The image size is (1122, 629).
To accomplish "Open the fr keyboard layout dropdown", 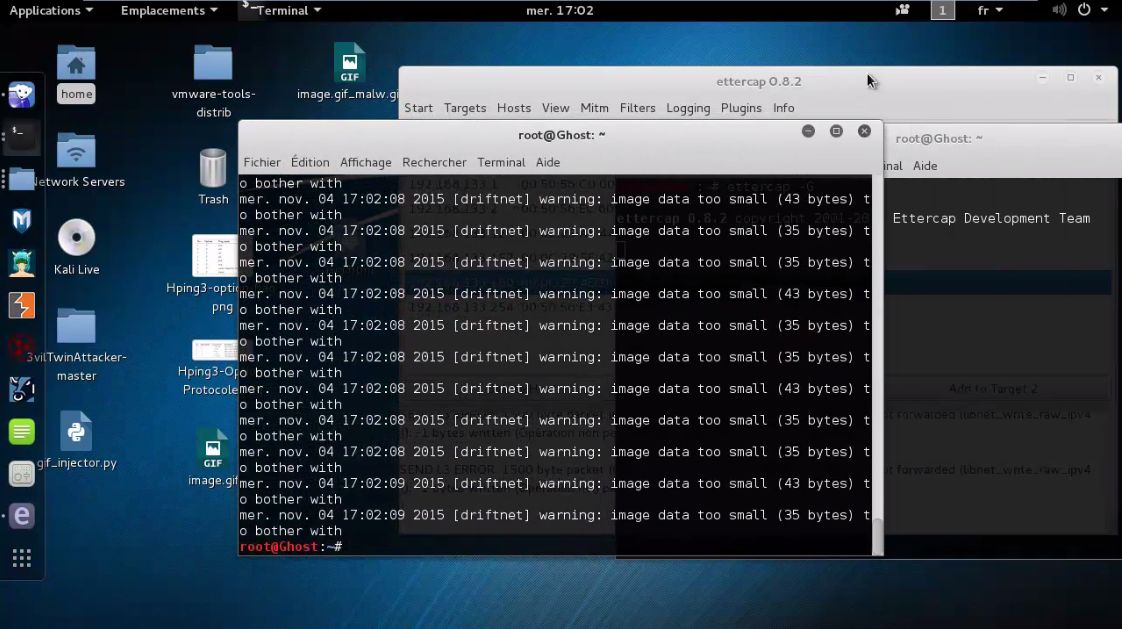I will (990, 10).
